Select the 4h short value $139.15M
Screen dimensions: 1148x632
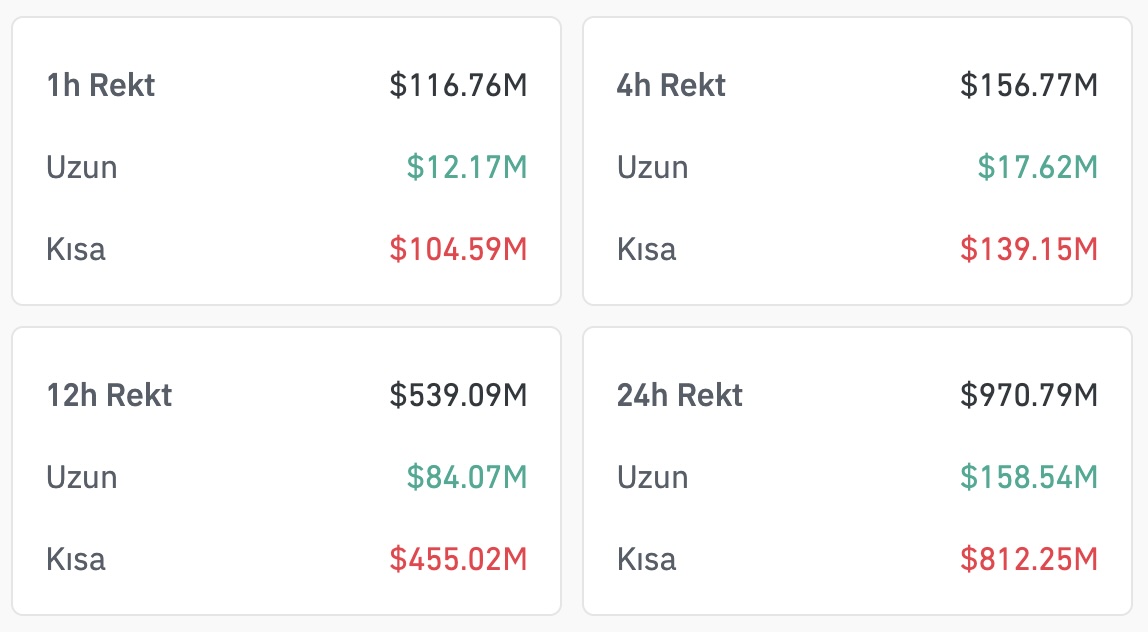[1029, 249]
